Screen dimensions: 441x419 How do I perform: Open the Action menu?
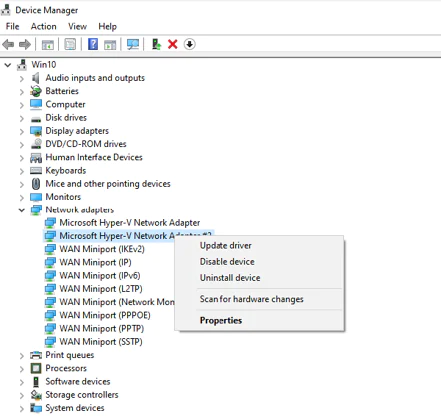43,26
